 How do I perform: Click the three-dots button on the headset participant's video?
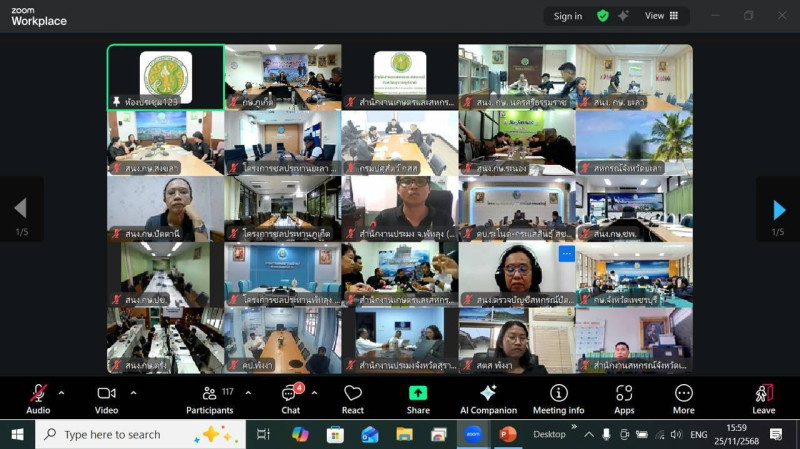pos(565,254)
